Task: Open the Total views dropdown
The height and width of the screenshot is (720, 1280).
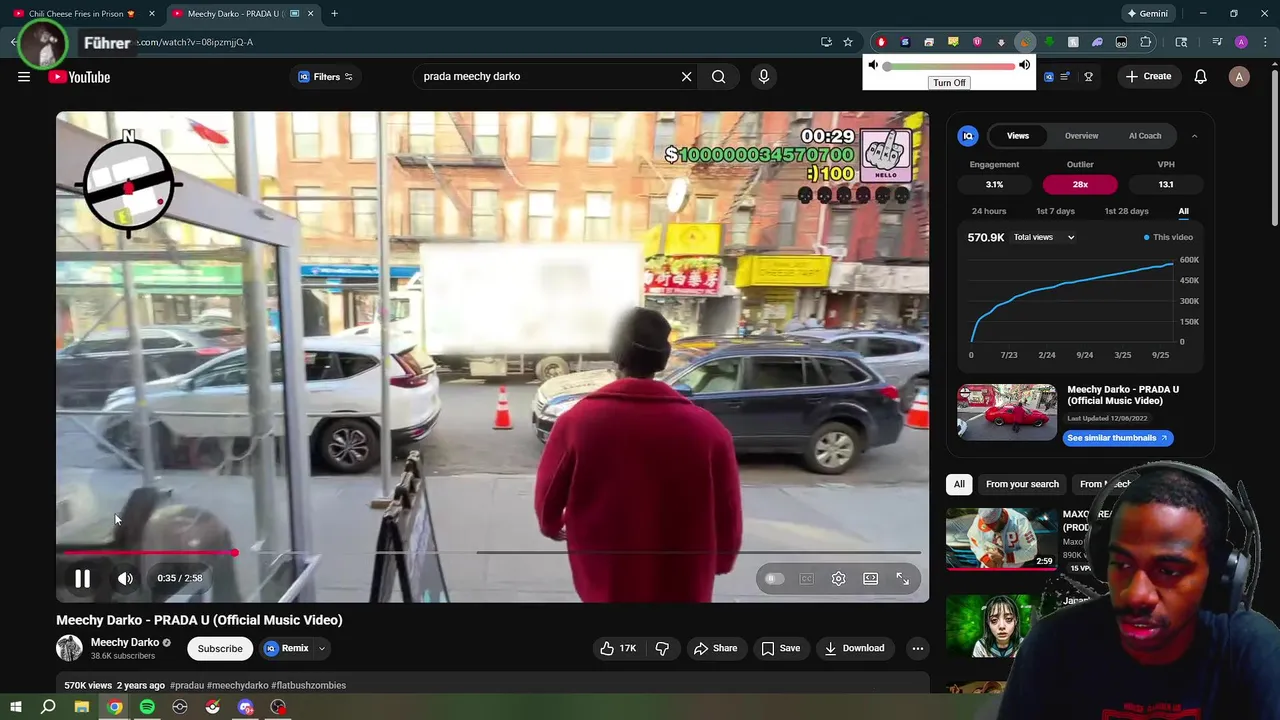Action: pyautogui.click(x=1044, y=237)
